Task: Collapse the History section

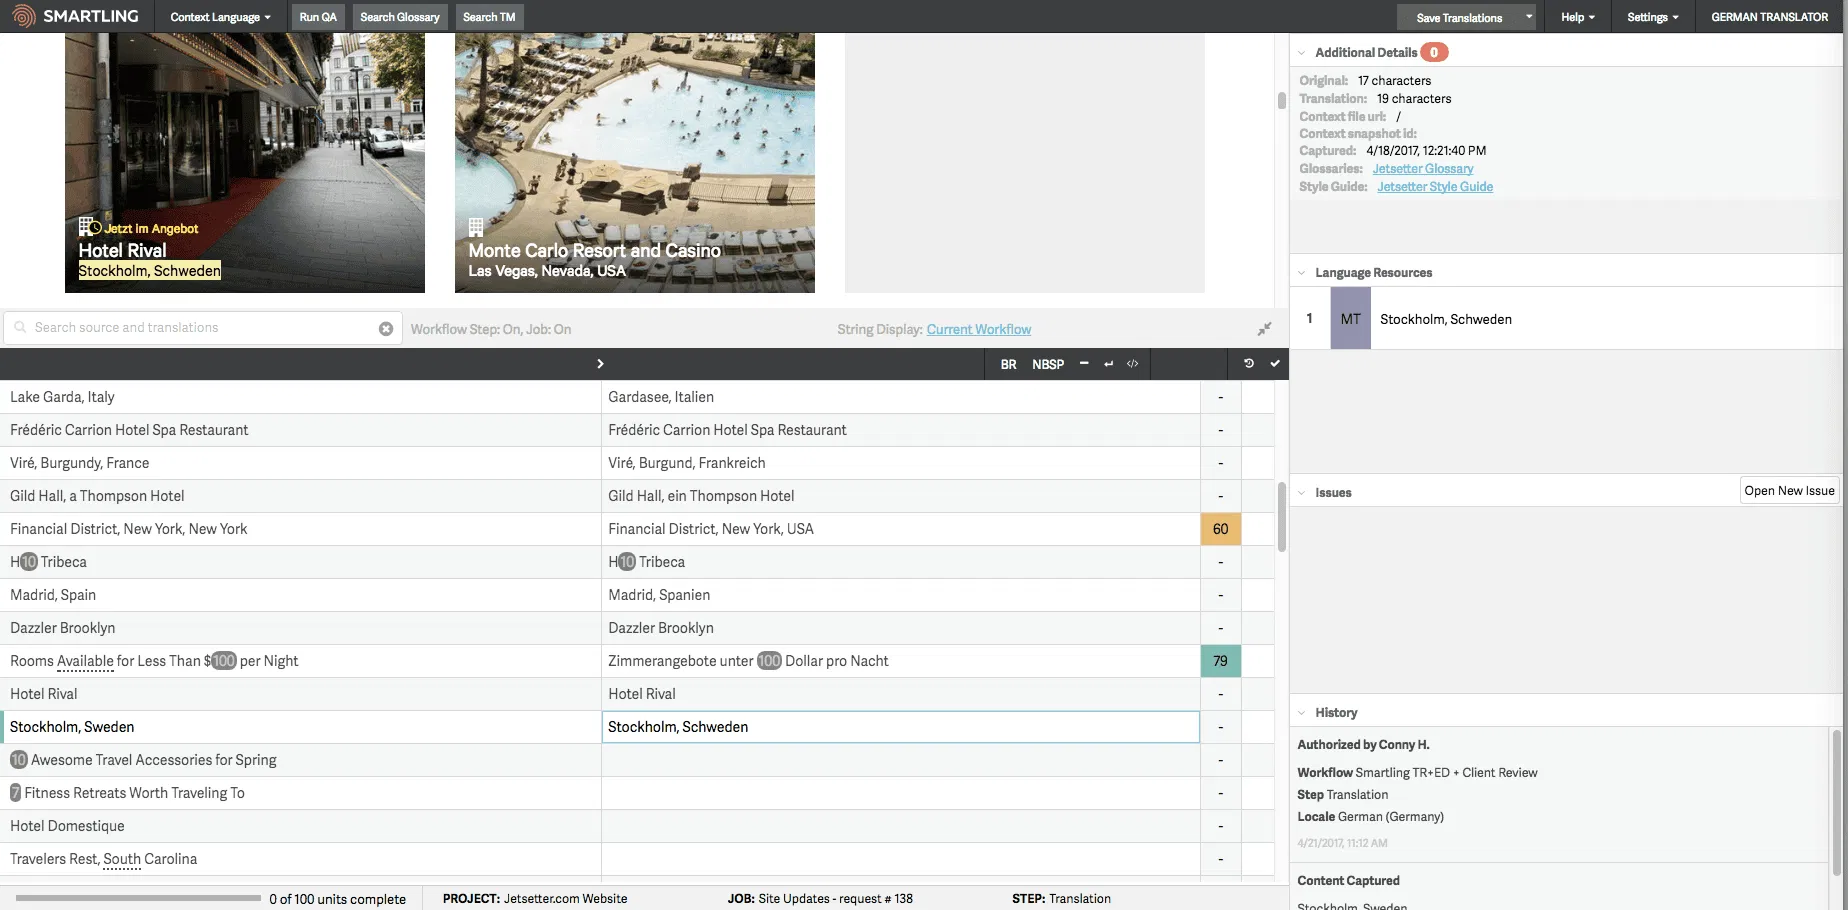Action: pos(1302,713)
